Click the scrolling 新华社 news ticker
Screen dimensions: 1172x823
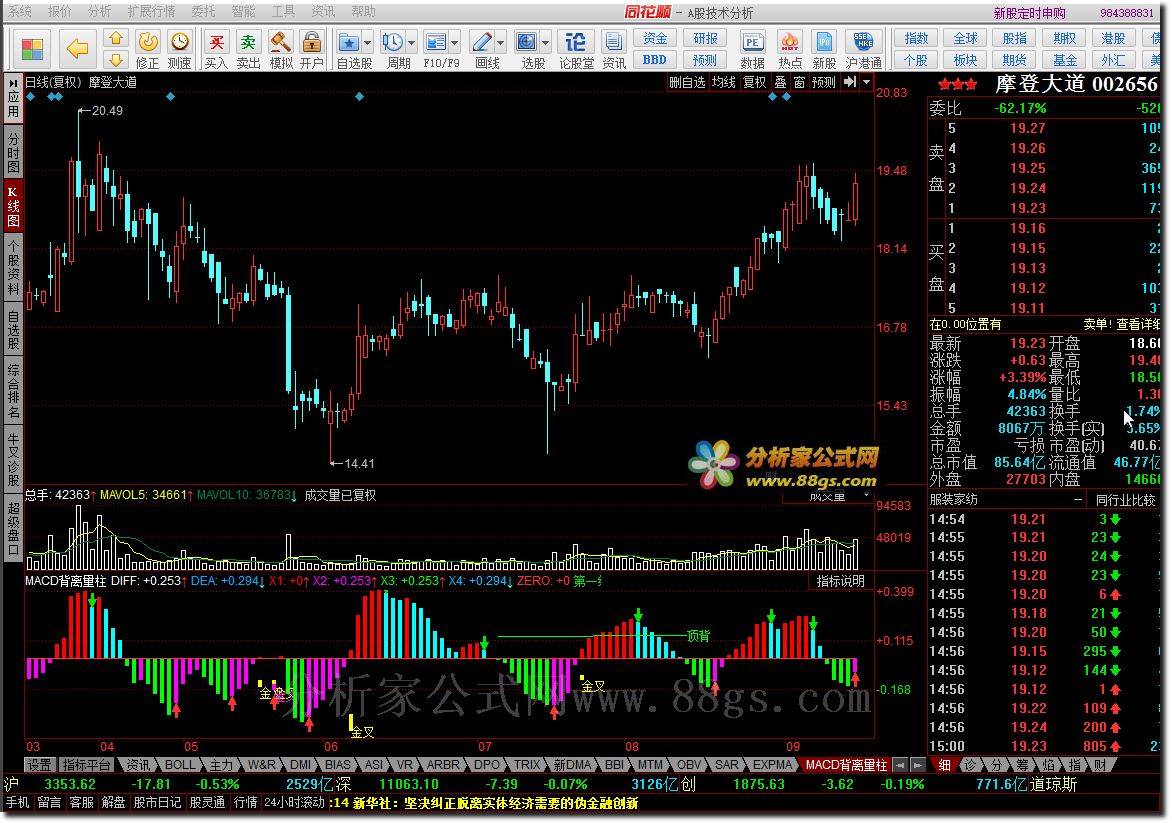(484, 803)
